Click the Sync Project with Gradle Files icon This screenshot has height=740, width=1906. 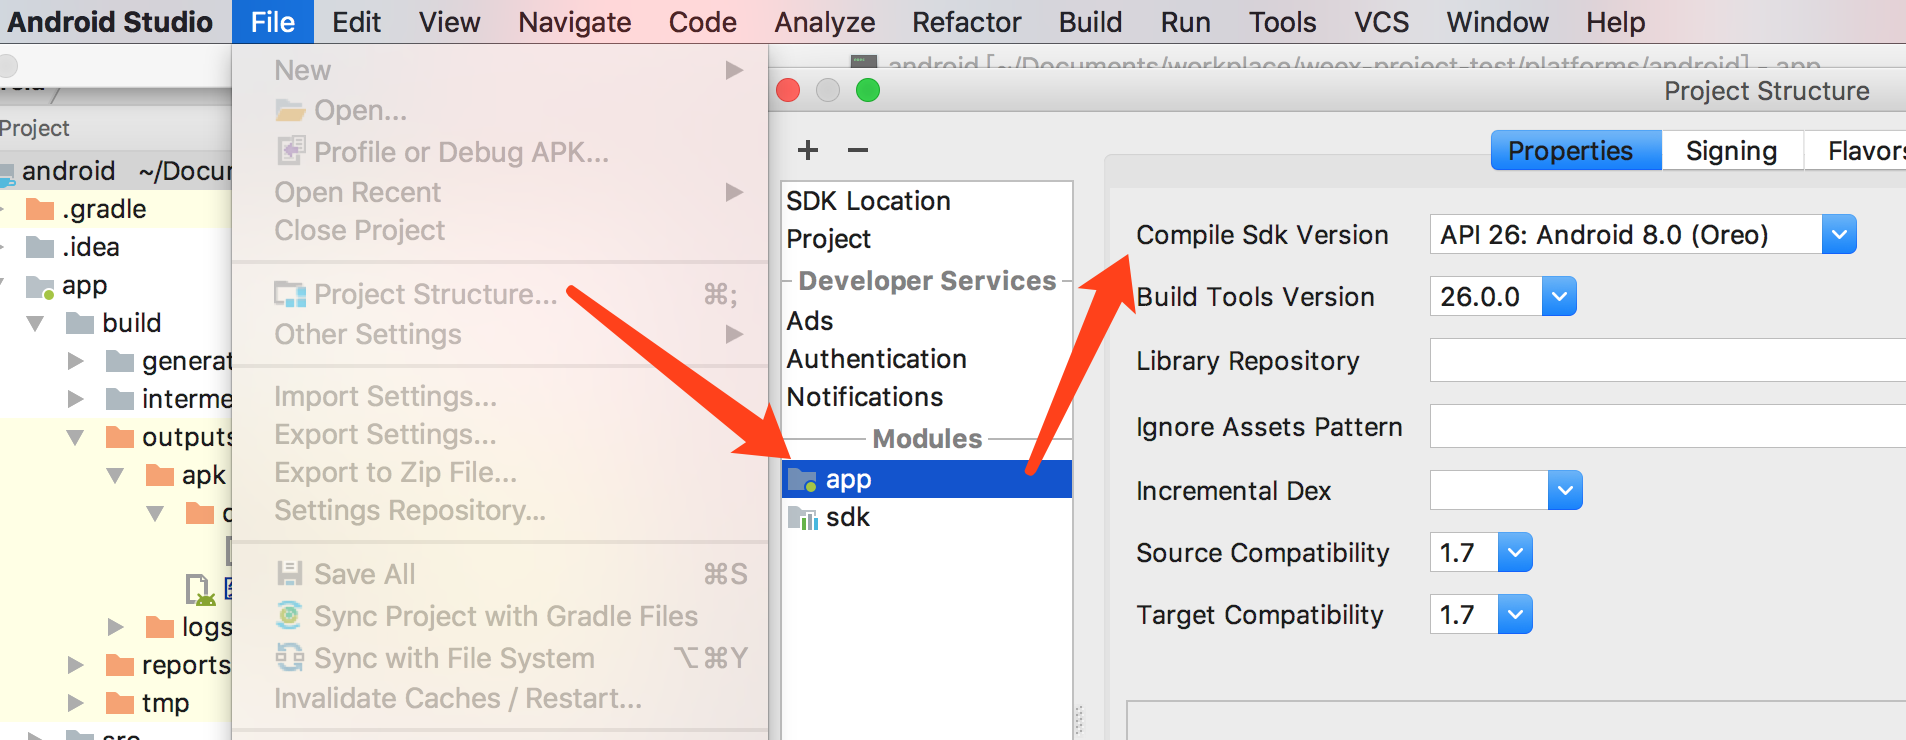pos(289,615)
